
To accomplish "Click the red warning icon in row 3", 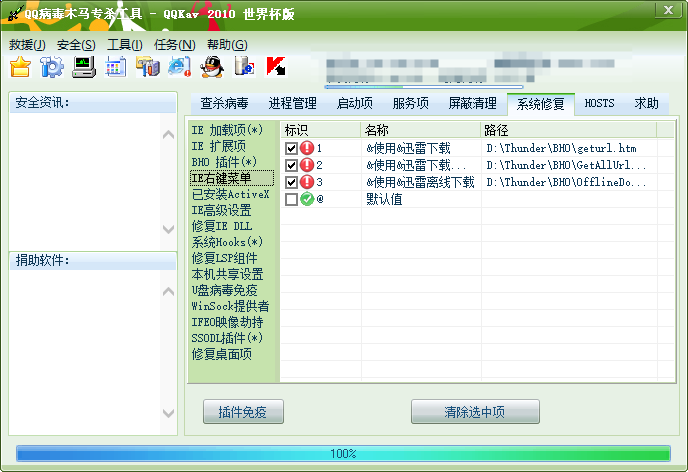I will click(307, 182).
